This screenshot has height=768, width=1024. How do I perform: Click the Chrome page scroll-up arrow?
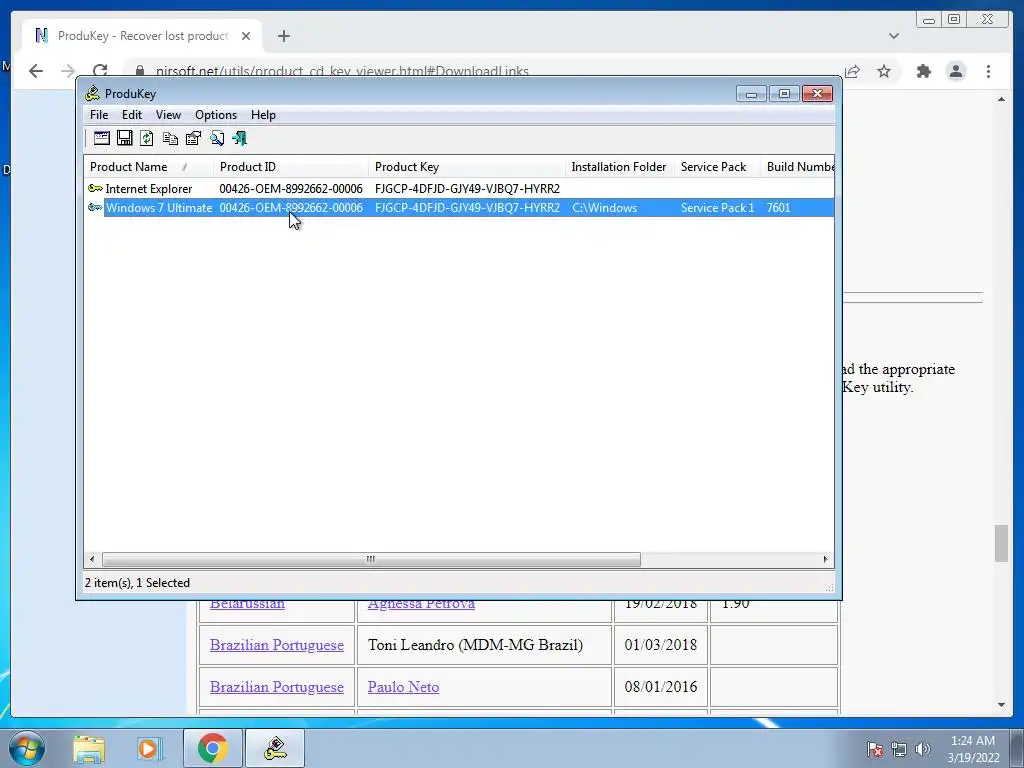click(1001, 99)
